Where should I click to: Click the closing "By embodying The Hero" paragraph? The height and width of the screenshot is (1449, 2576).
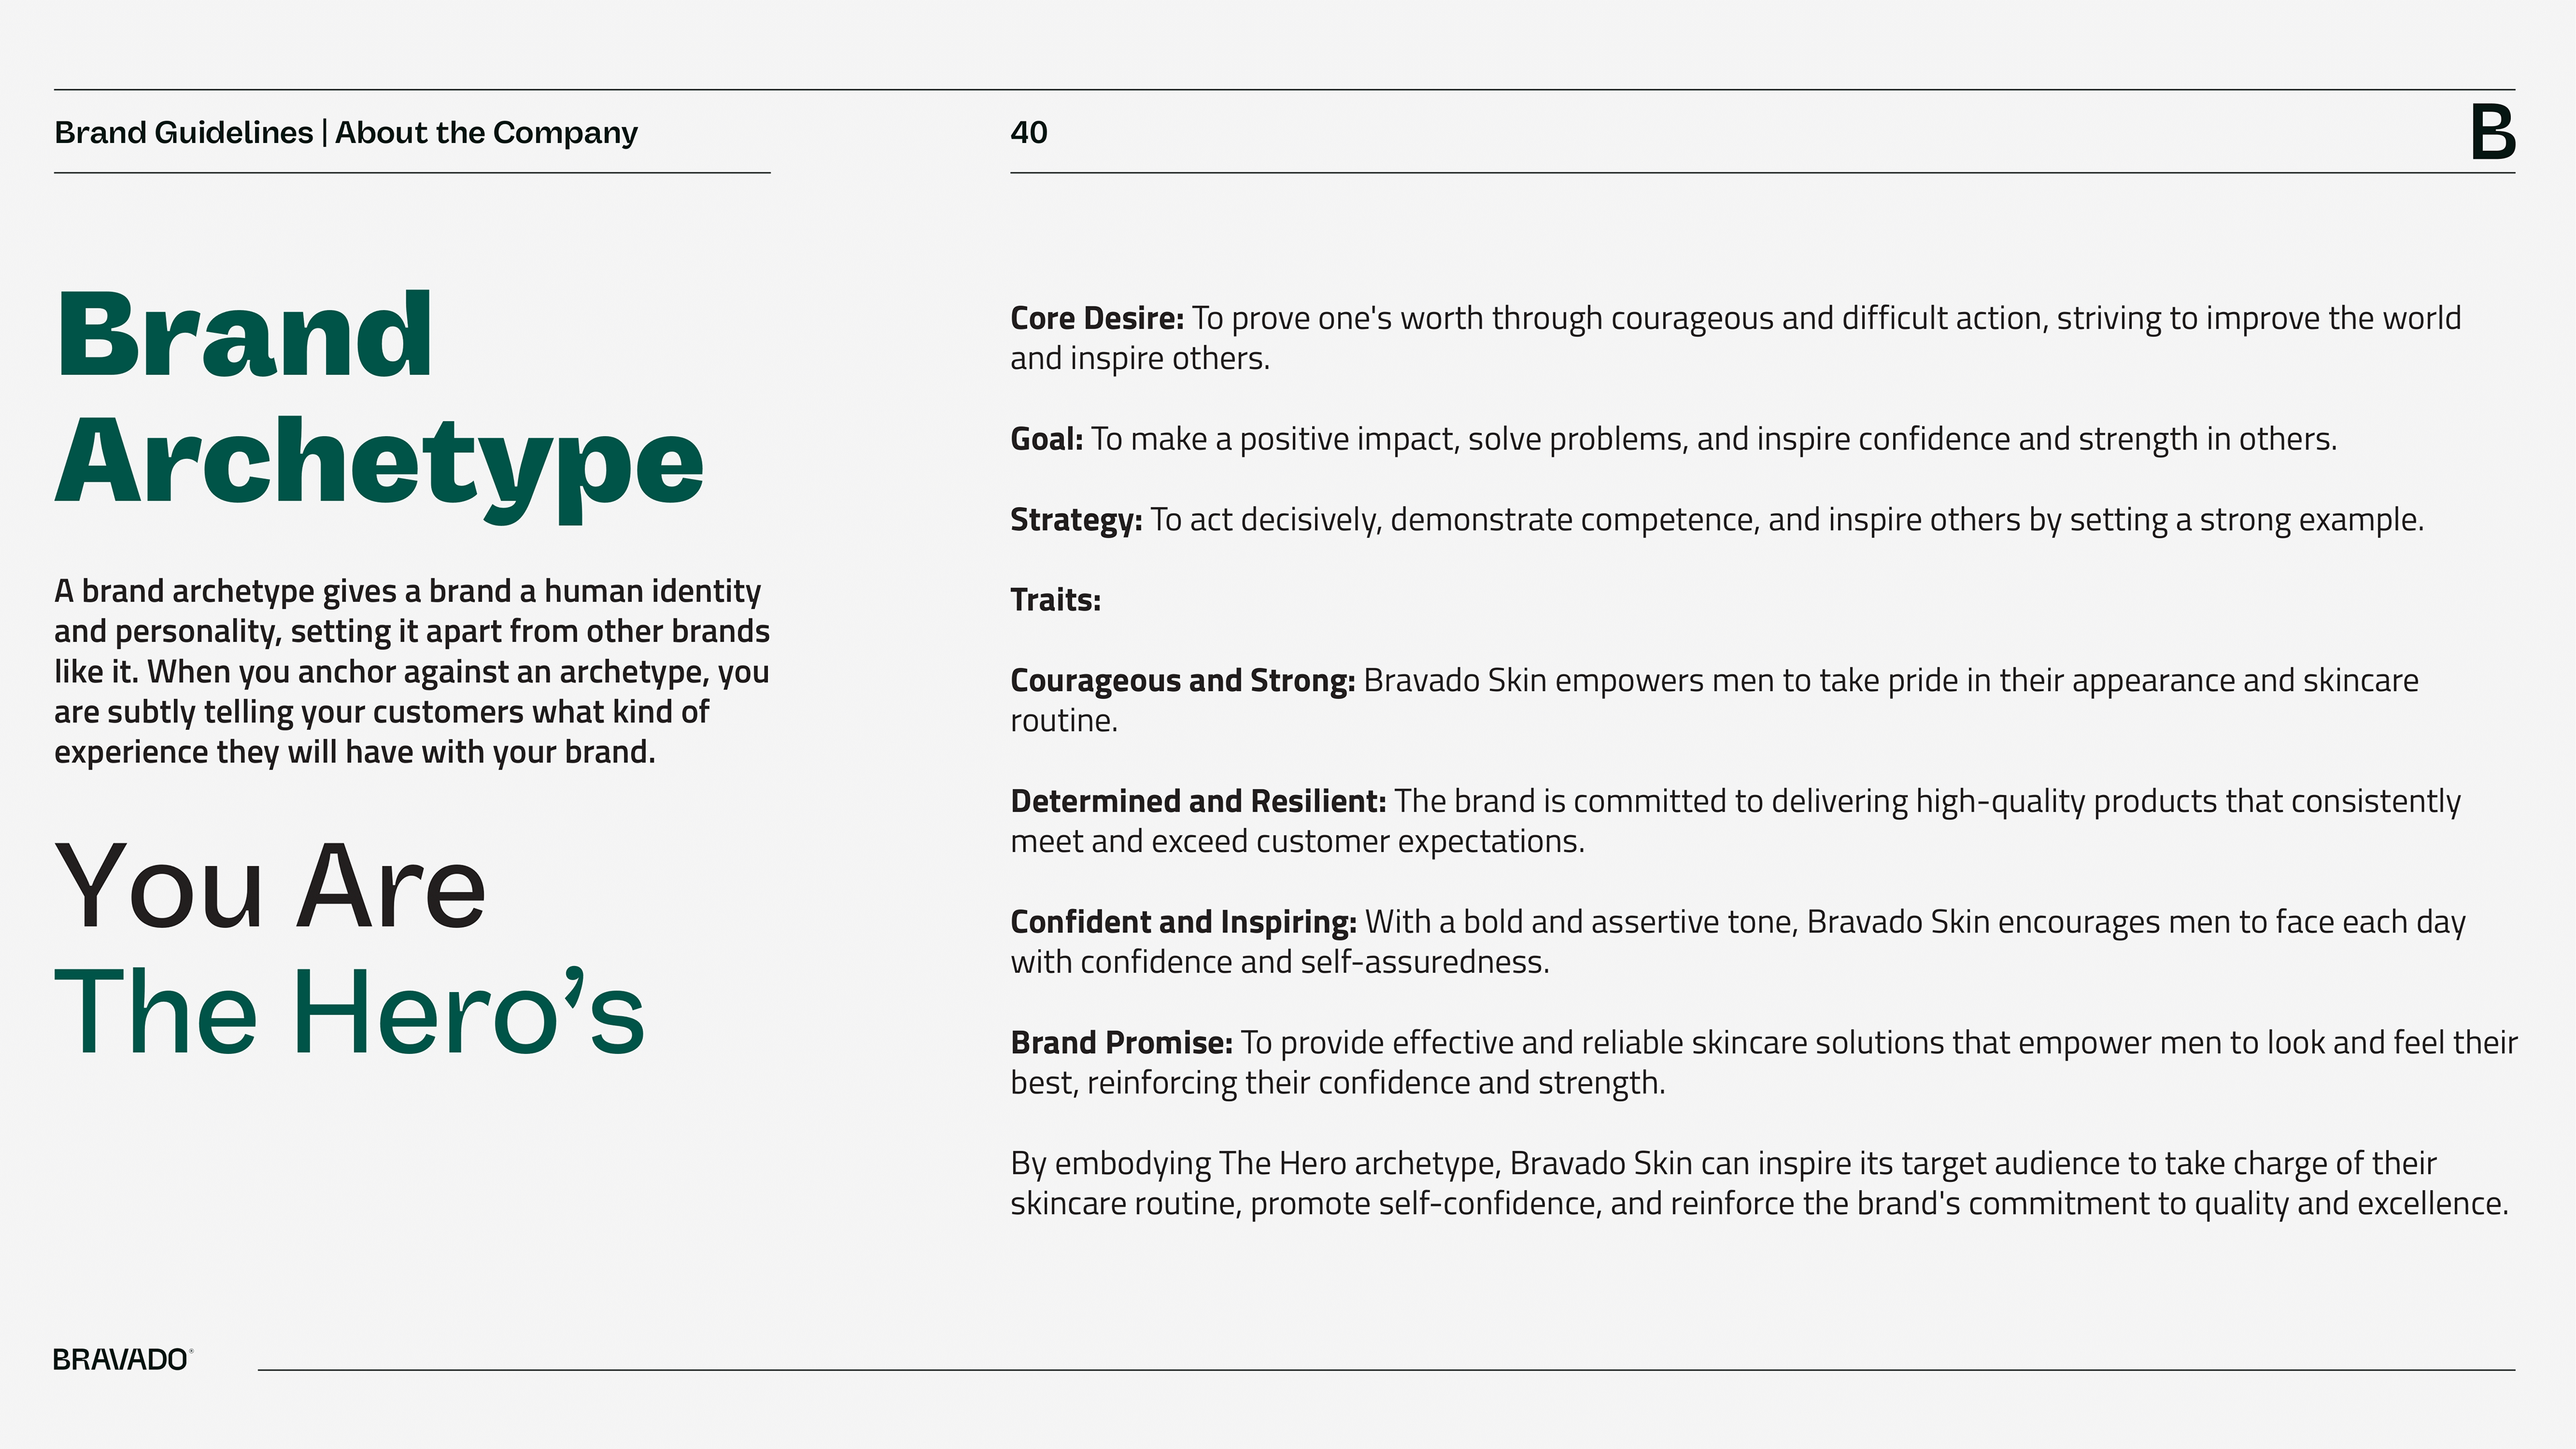point(1758,1183)
